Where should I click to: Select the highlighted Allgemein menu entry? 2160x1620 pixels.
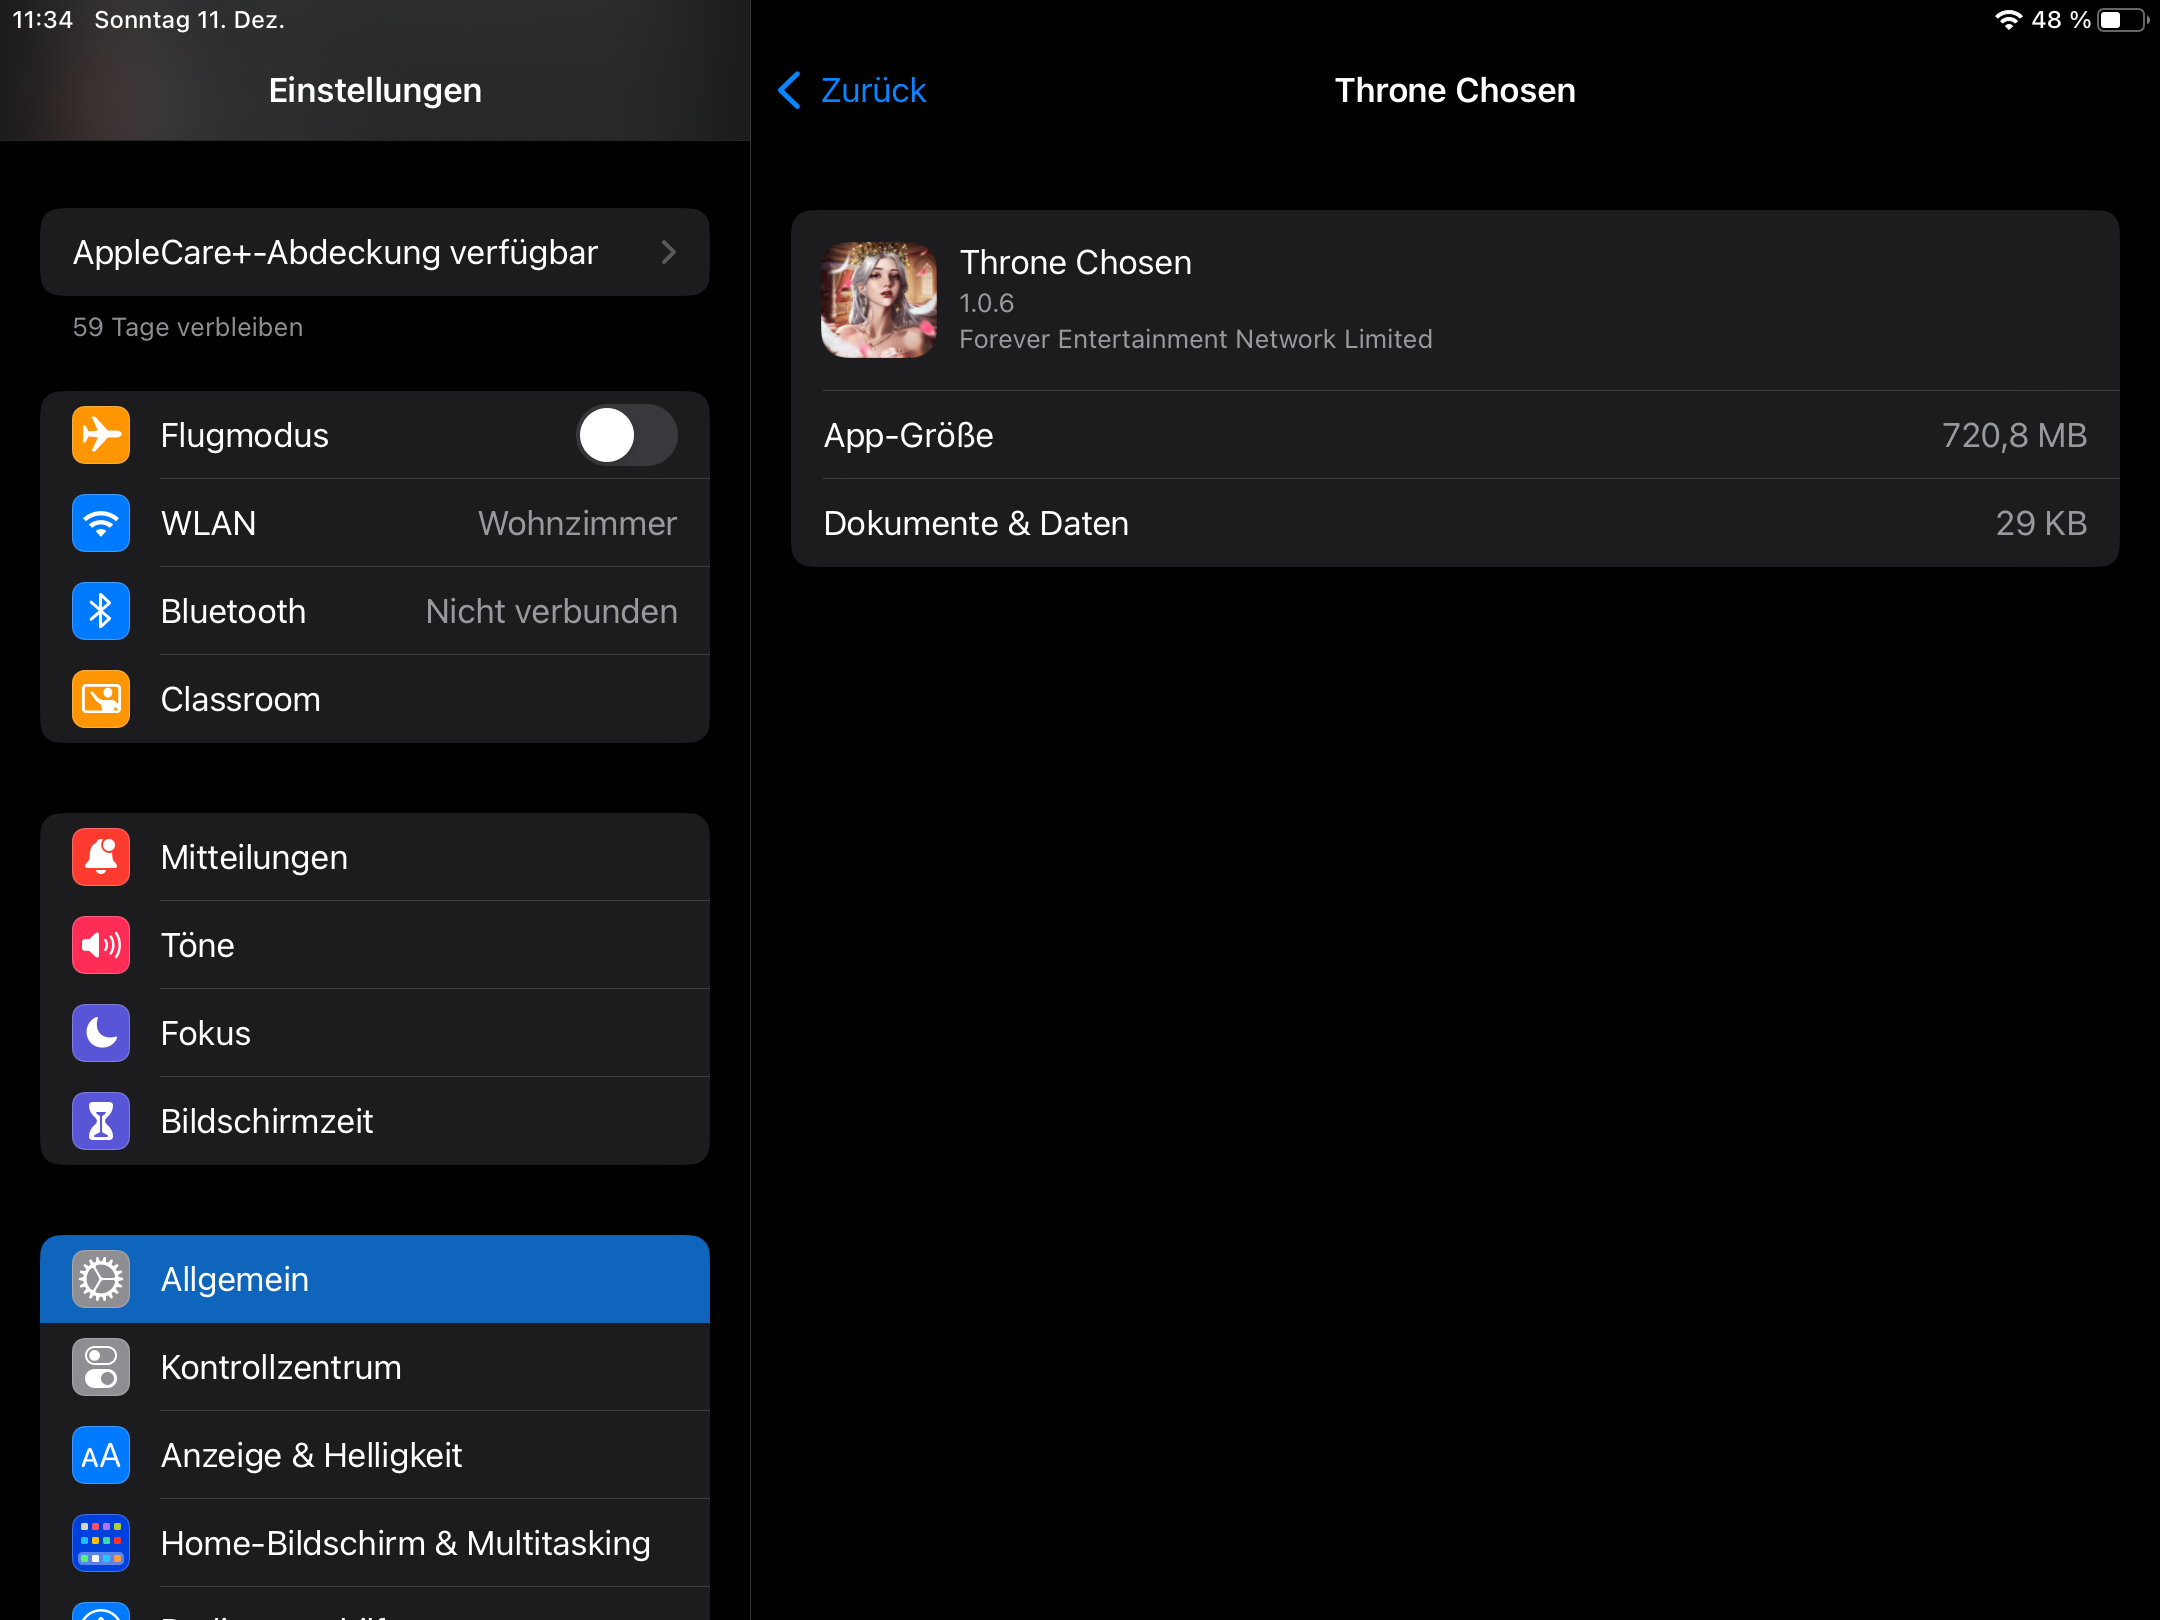pyautogui.click(x=375, y=1279)
